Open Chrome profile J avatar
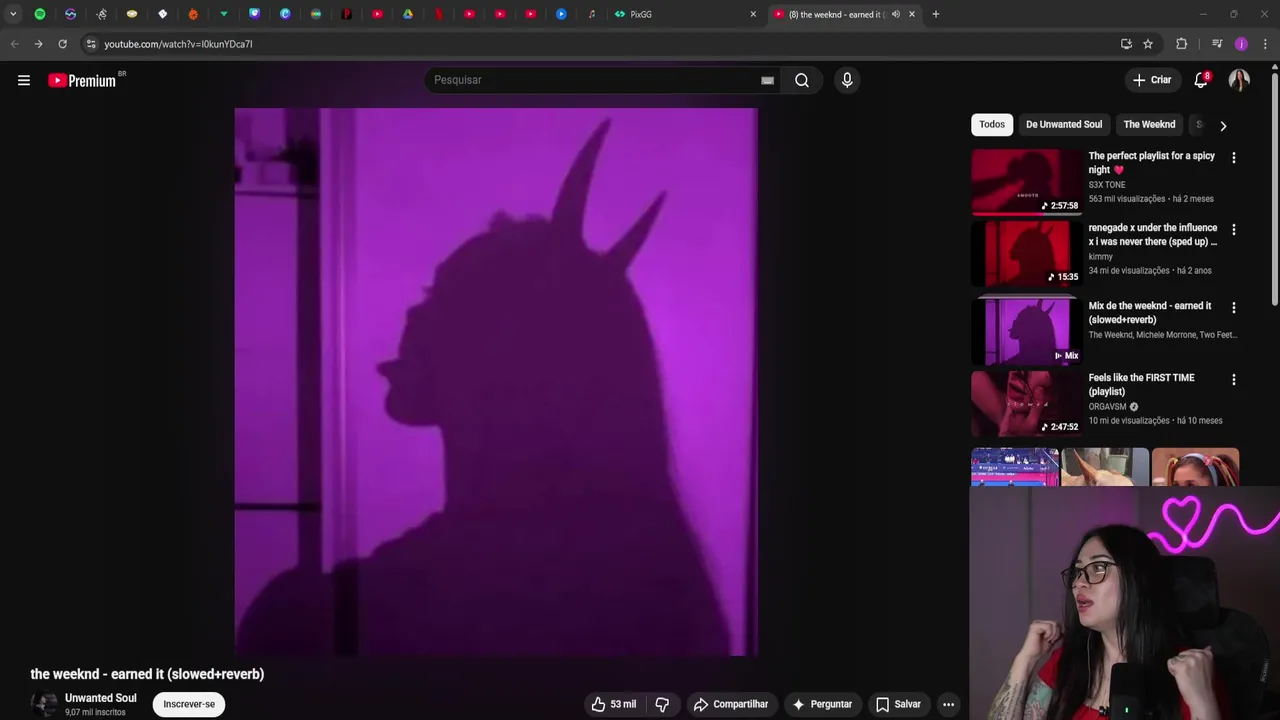Image resolution: width=1280 pixels, height=720 pixels. (1241, 44)
